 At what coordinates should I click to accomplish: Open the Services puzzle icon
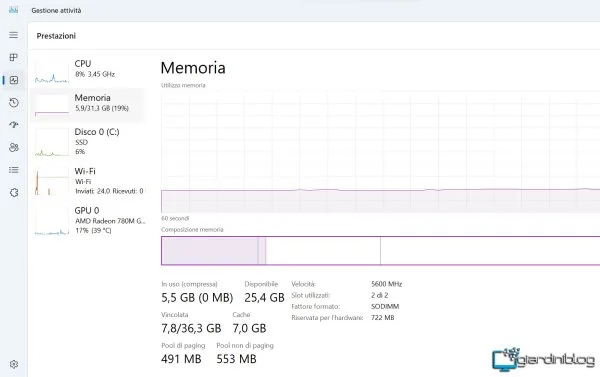tap(14, 193)
